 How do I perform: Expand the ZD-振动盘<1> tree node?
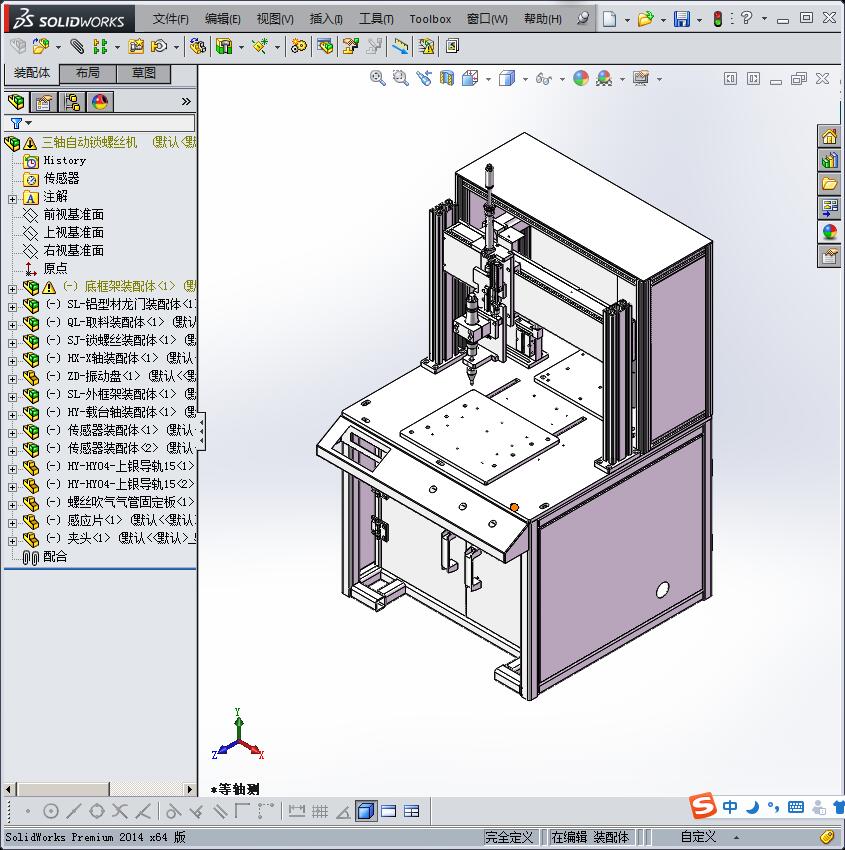tap(12, 379)
